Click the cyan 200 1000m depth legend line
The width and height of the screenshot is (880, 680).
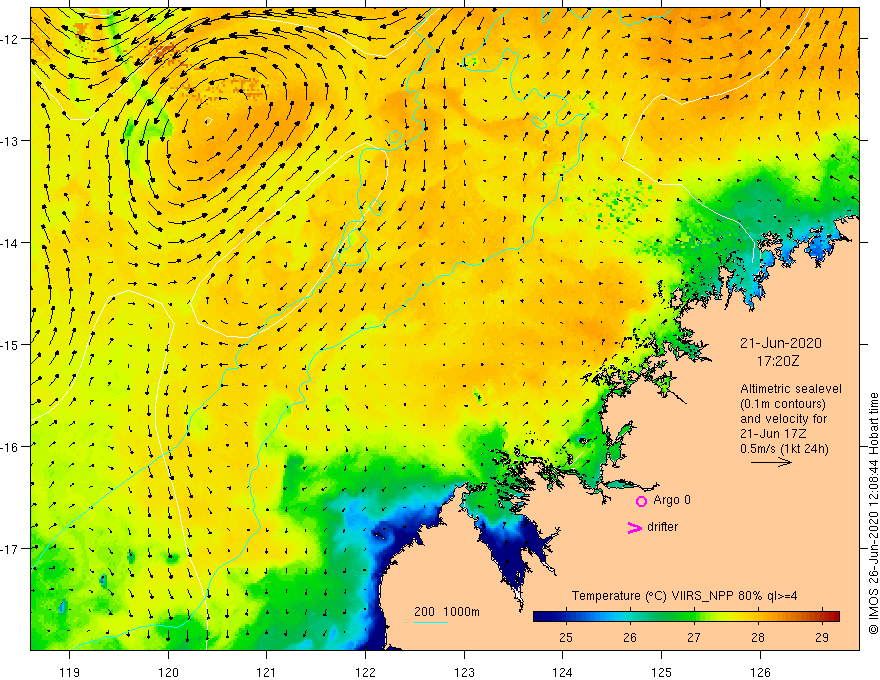click(430, 622)
